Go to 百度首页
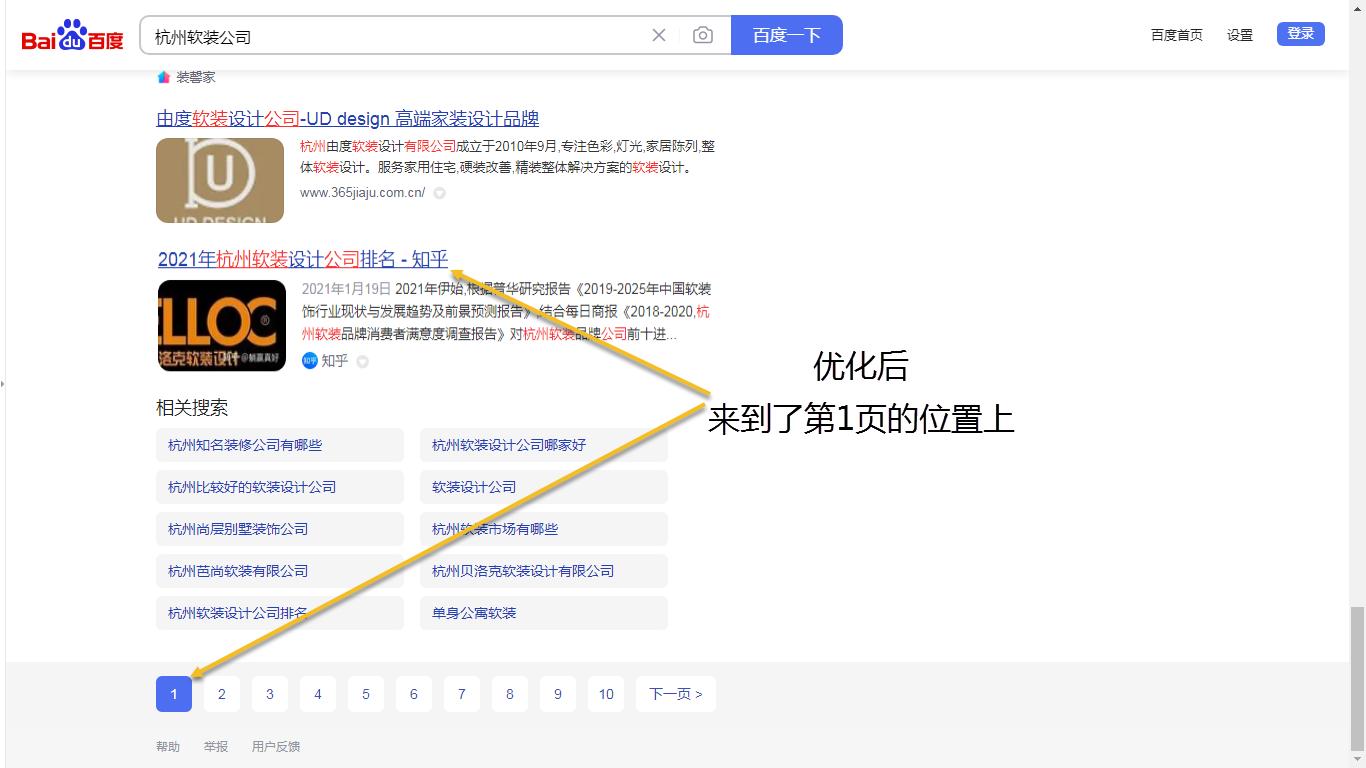 (1177, 33)
